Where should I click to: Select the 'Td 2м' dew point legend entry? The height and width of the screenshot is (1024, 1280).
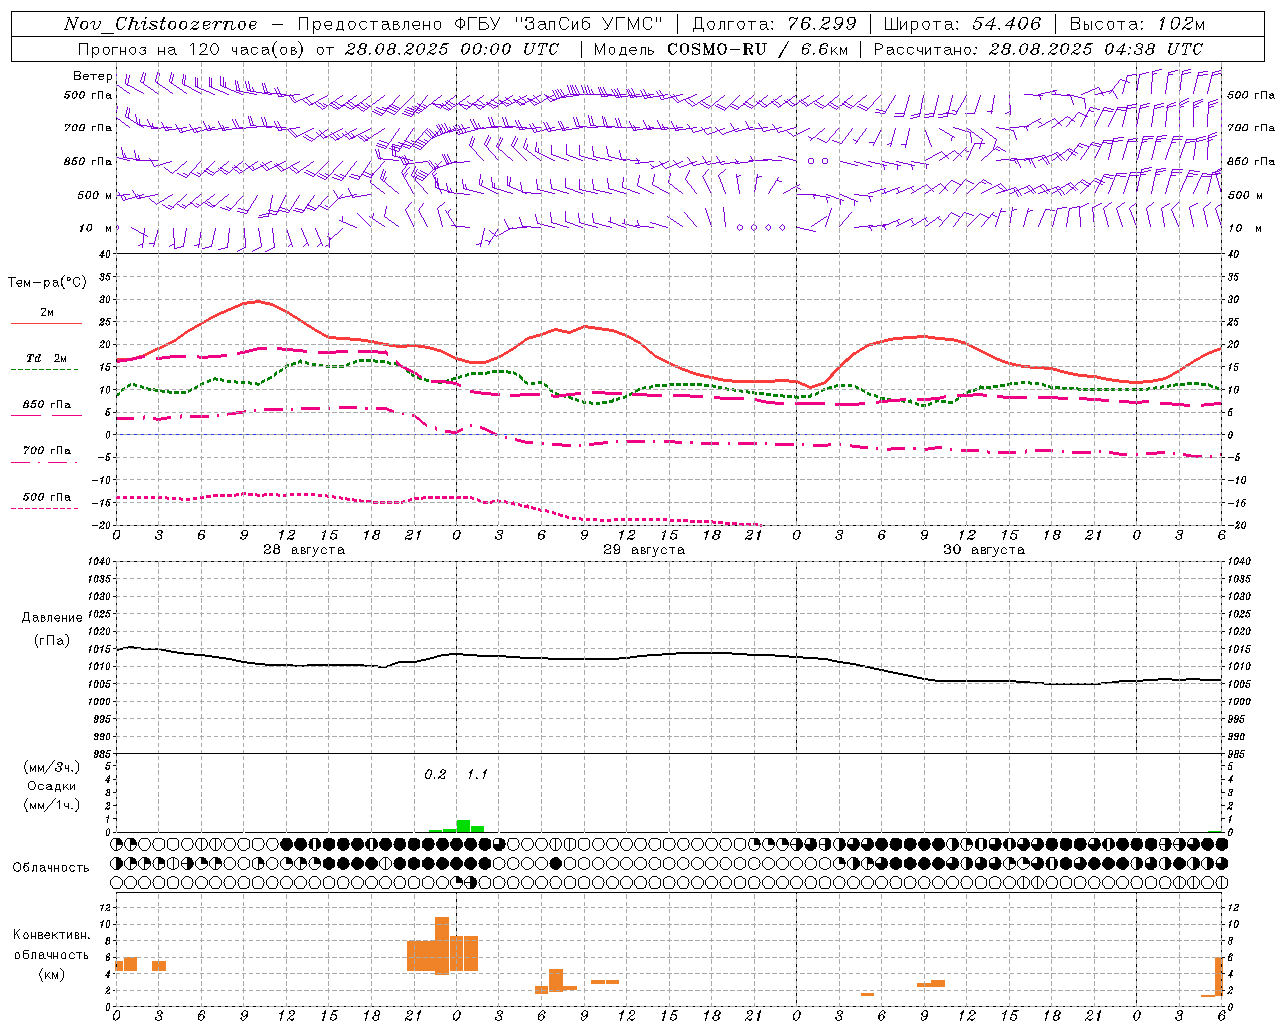coord(47,358)
